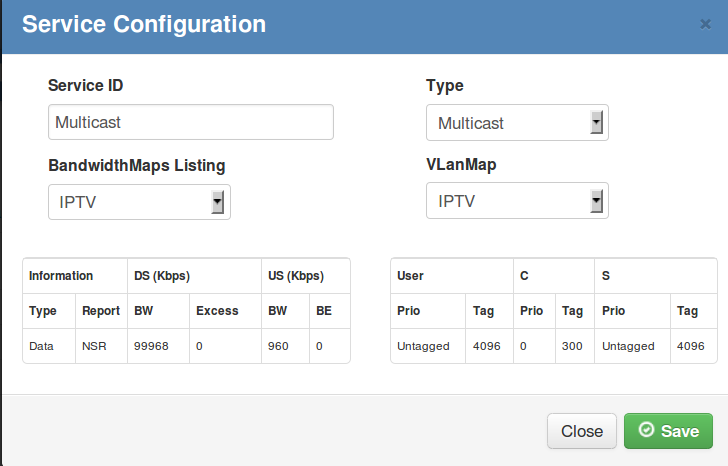
Task: Click the US BW value 960
Action: (278, 346)
